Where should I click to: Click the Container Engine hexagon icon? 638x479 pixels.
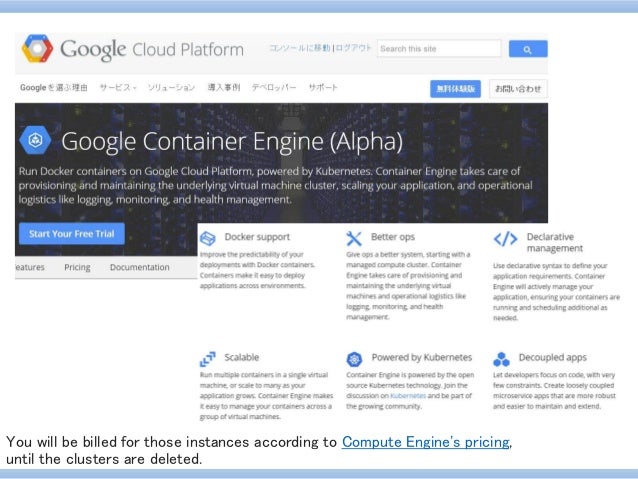pos(35,140)
